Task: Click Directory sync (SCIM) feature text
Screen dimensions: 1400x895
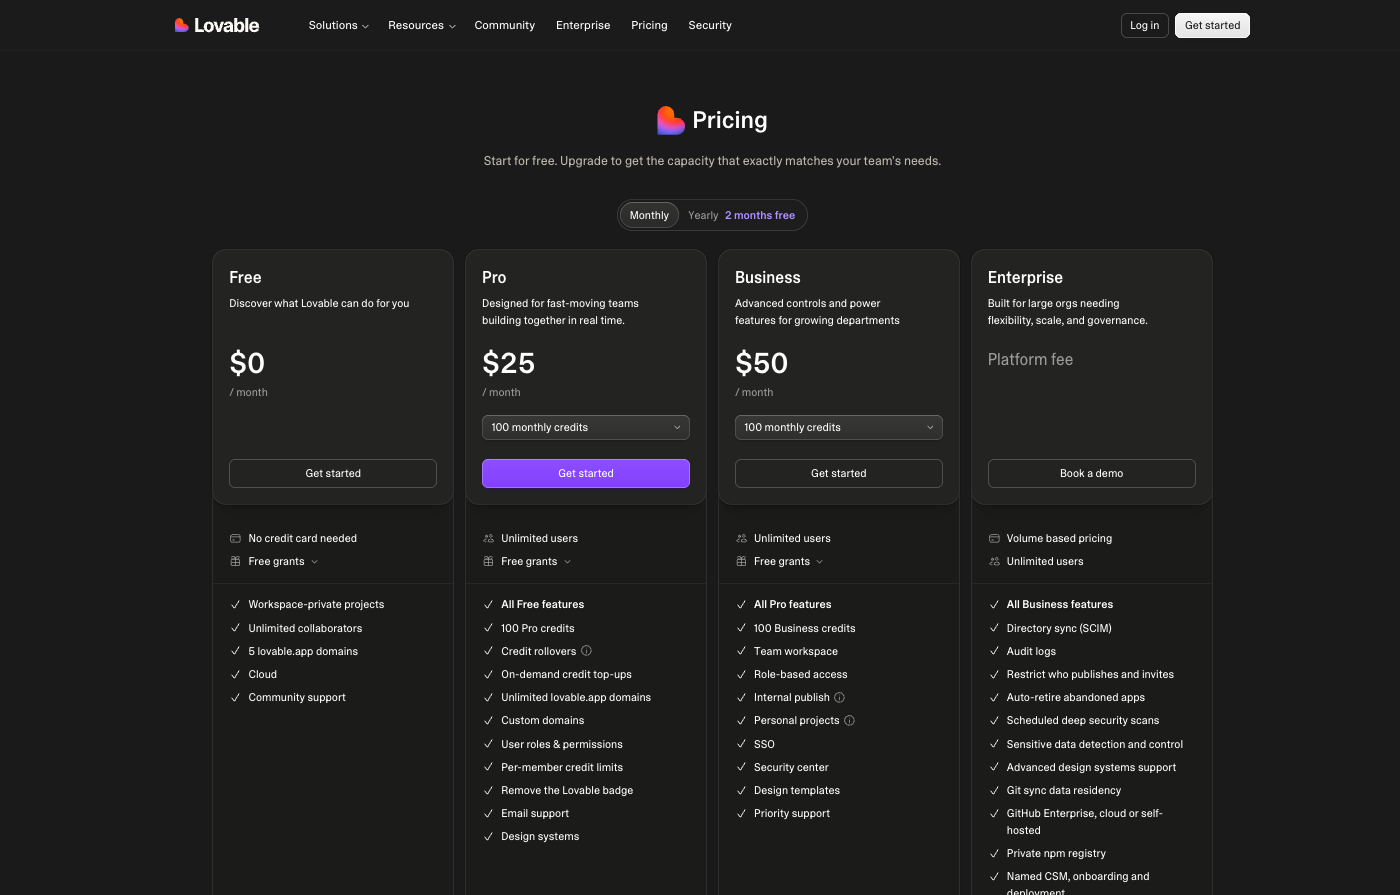Action: (1059, 629)
